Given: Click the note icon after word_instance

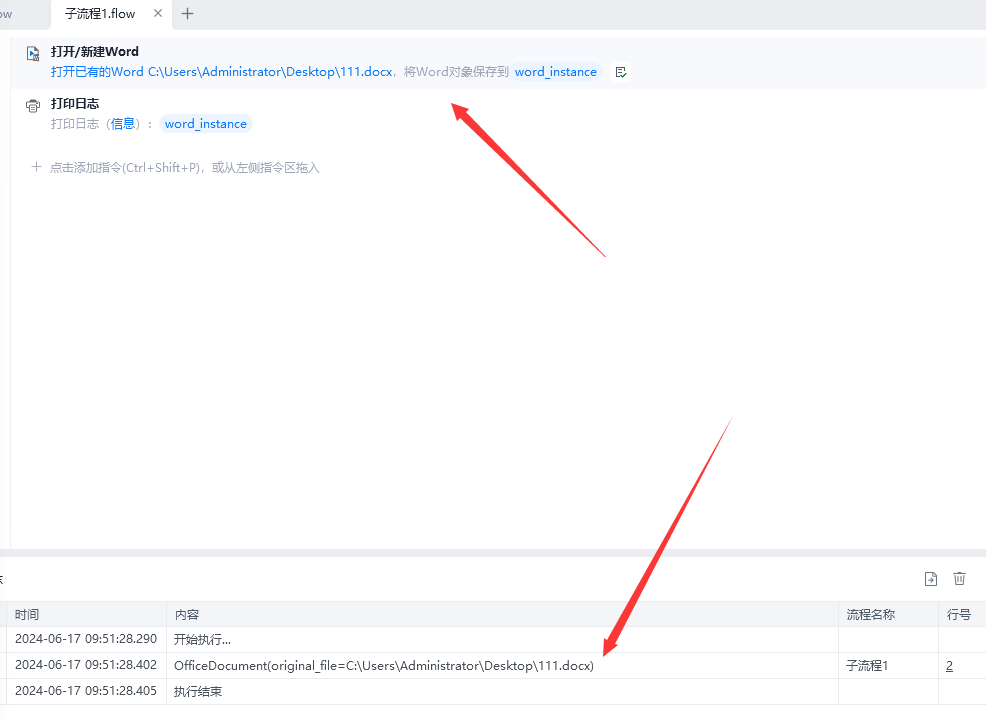Looking at the screenshot, I should pyautogui.click(x=621, y=72).
